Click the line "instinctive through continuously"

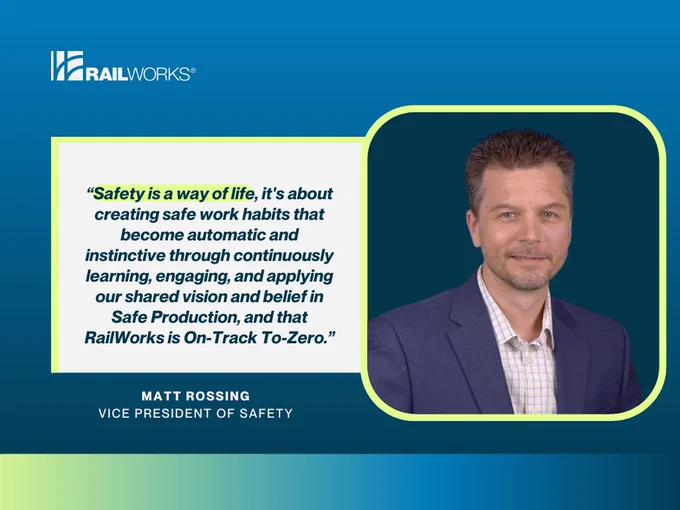click(209, 255)
